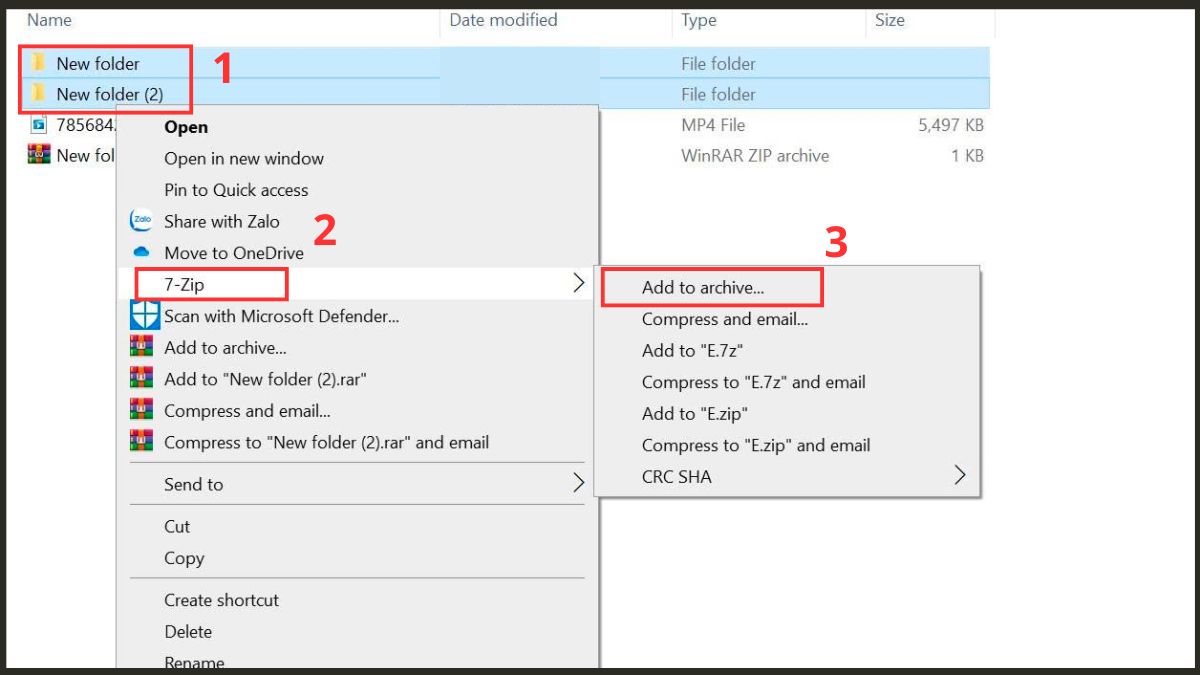The image size is (1200, 675).
Task: Choose WinRAR Add to archive... entry
Action: [x=225, y=347]
